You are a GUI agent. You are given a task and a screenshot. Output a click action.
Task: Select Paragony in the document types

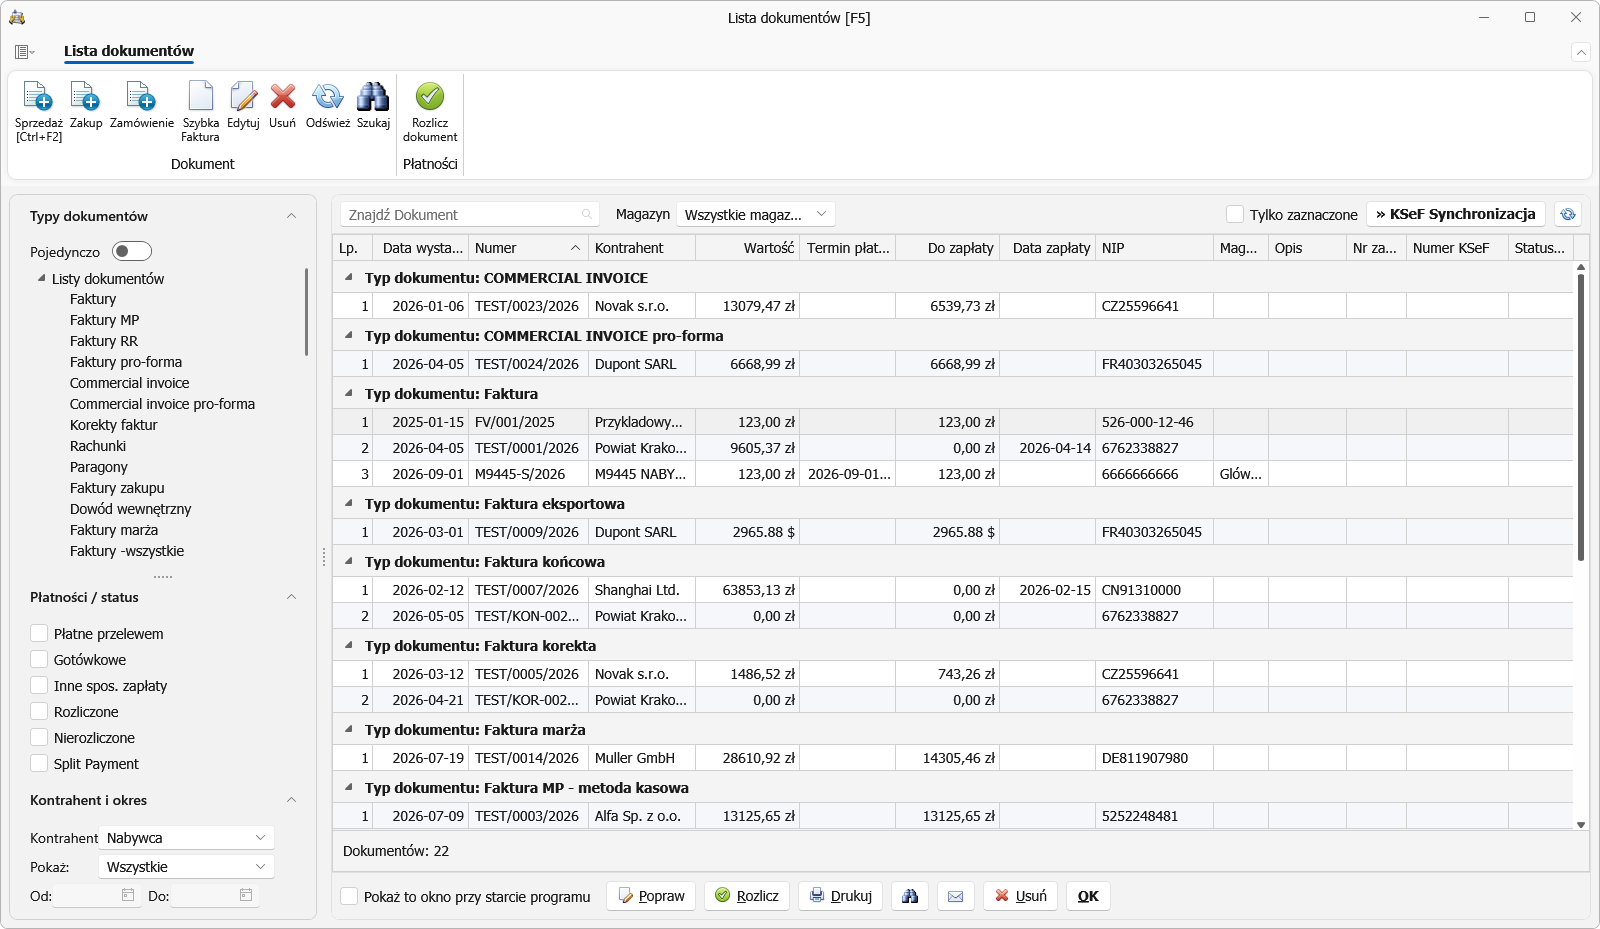99,467
